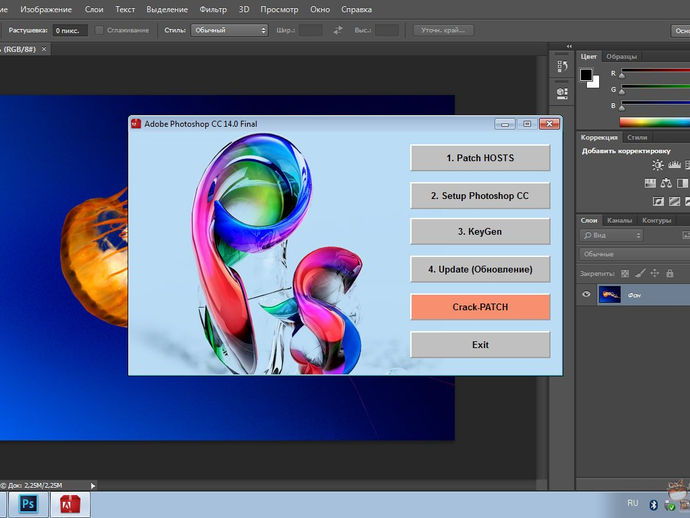
Task: Open the Текст menu
Action: tap(125, 9)
